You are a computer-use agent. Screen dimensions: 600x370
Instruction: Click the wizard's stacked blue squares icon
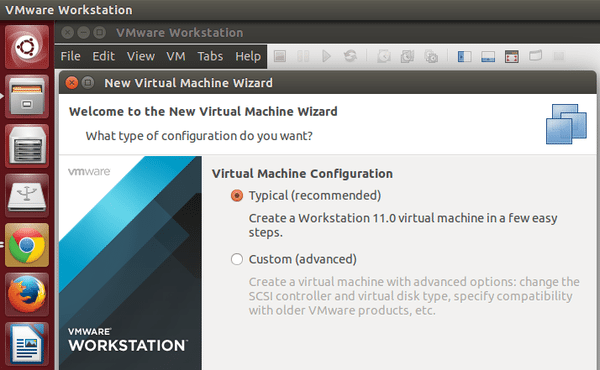point(566,124)
